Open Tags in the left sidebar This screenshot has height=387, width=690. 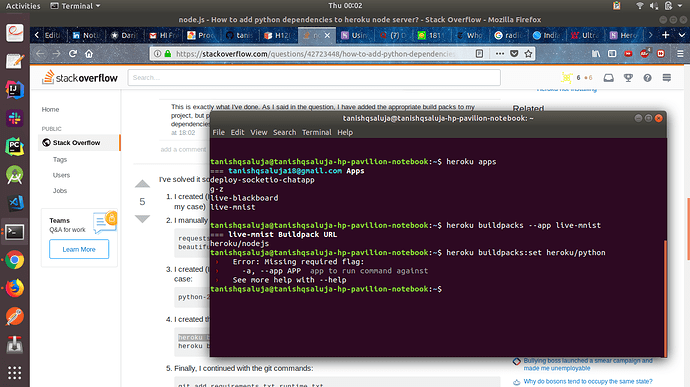point(60,159)
